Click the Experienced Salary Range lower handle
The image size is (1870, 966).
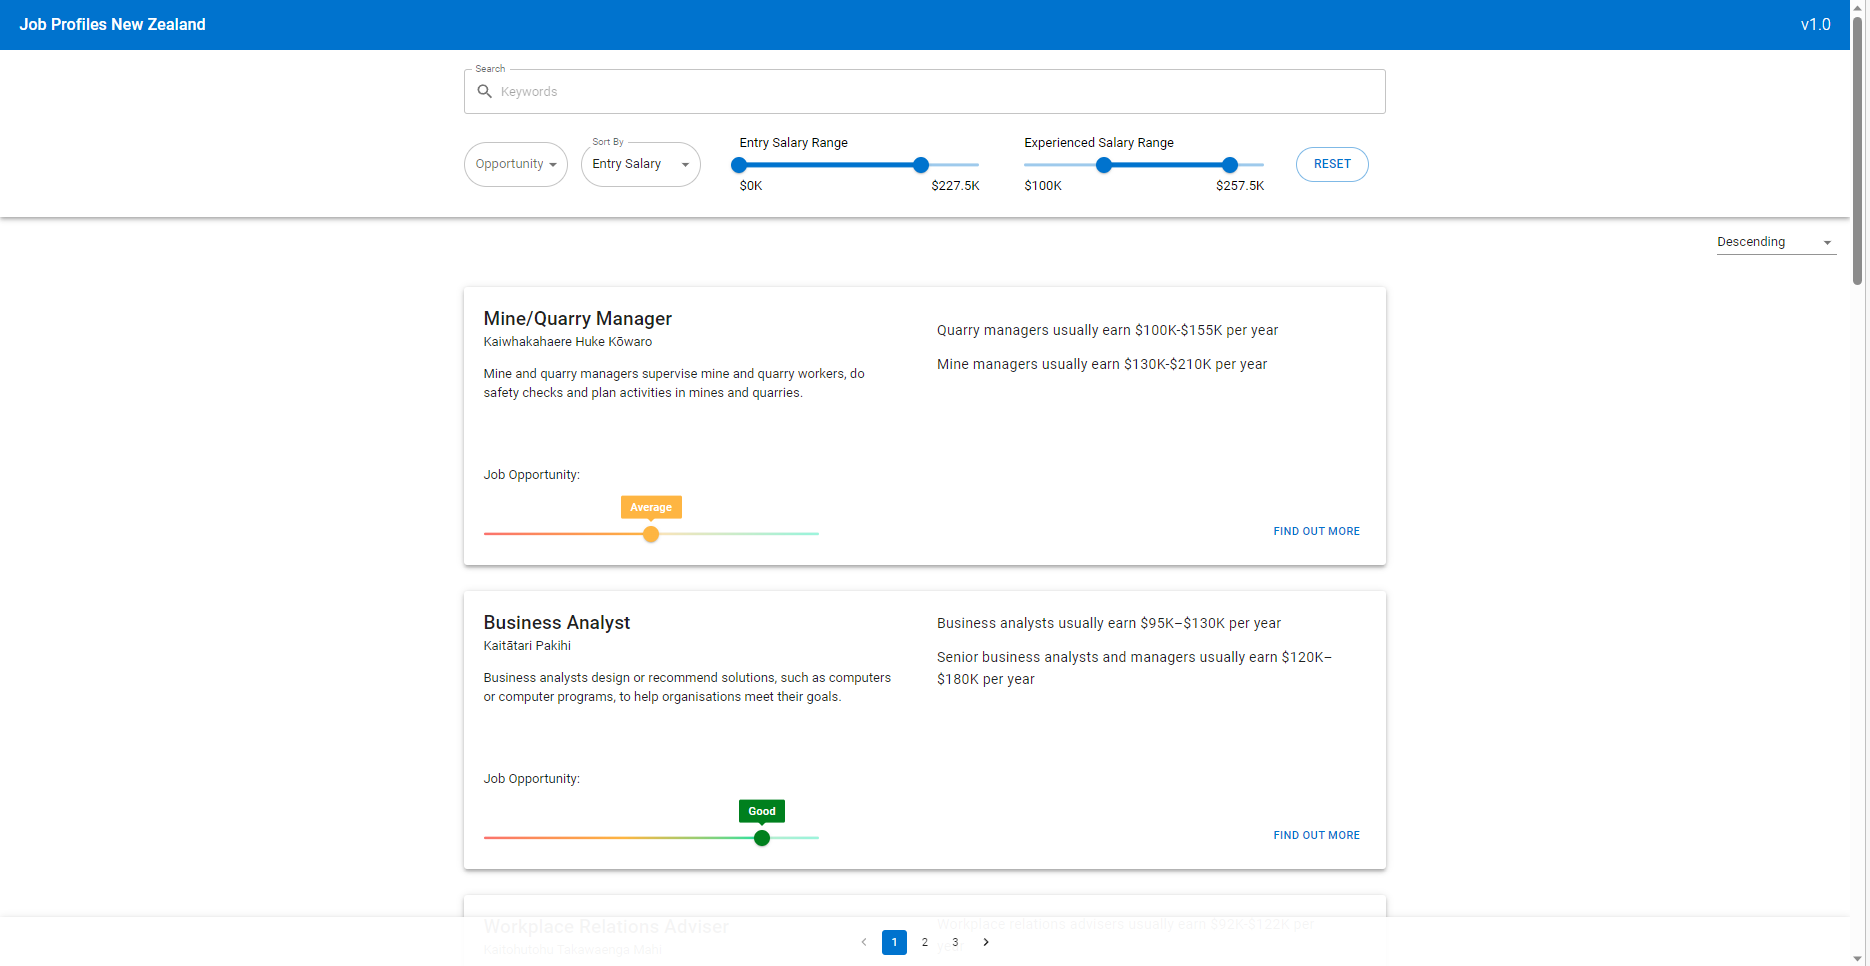1103,165
